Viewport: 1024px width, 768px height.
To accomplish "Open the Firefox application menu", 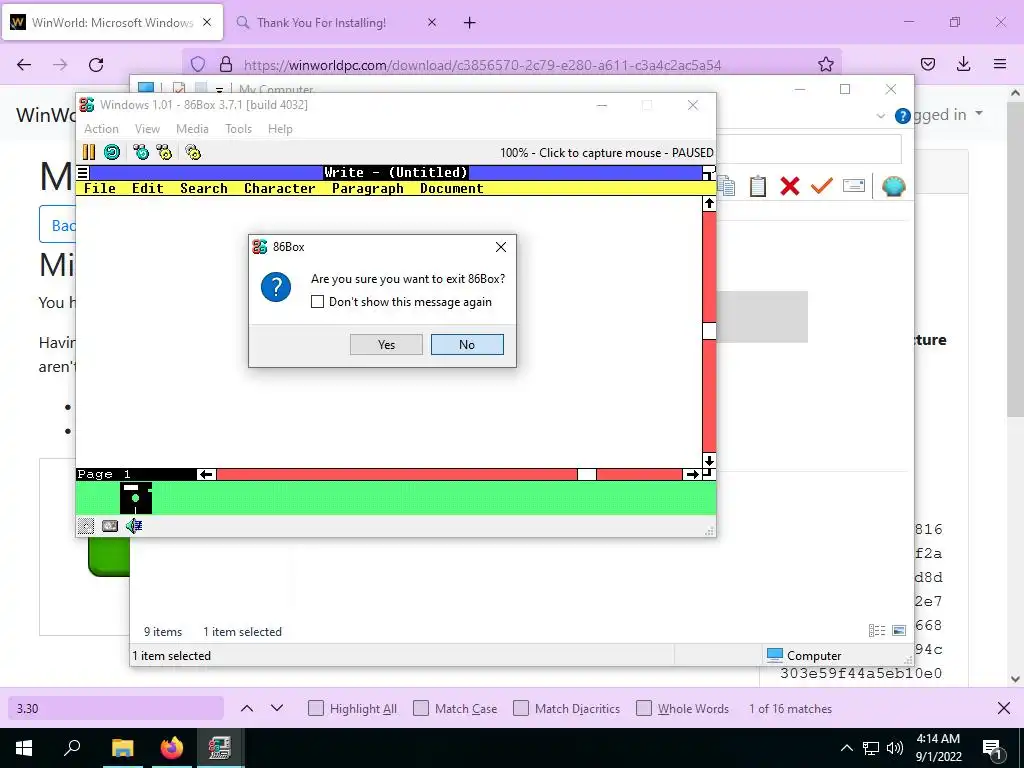I will (x=999, y=64).
